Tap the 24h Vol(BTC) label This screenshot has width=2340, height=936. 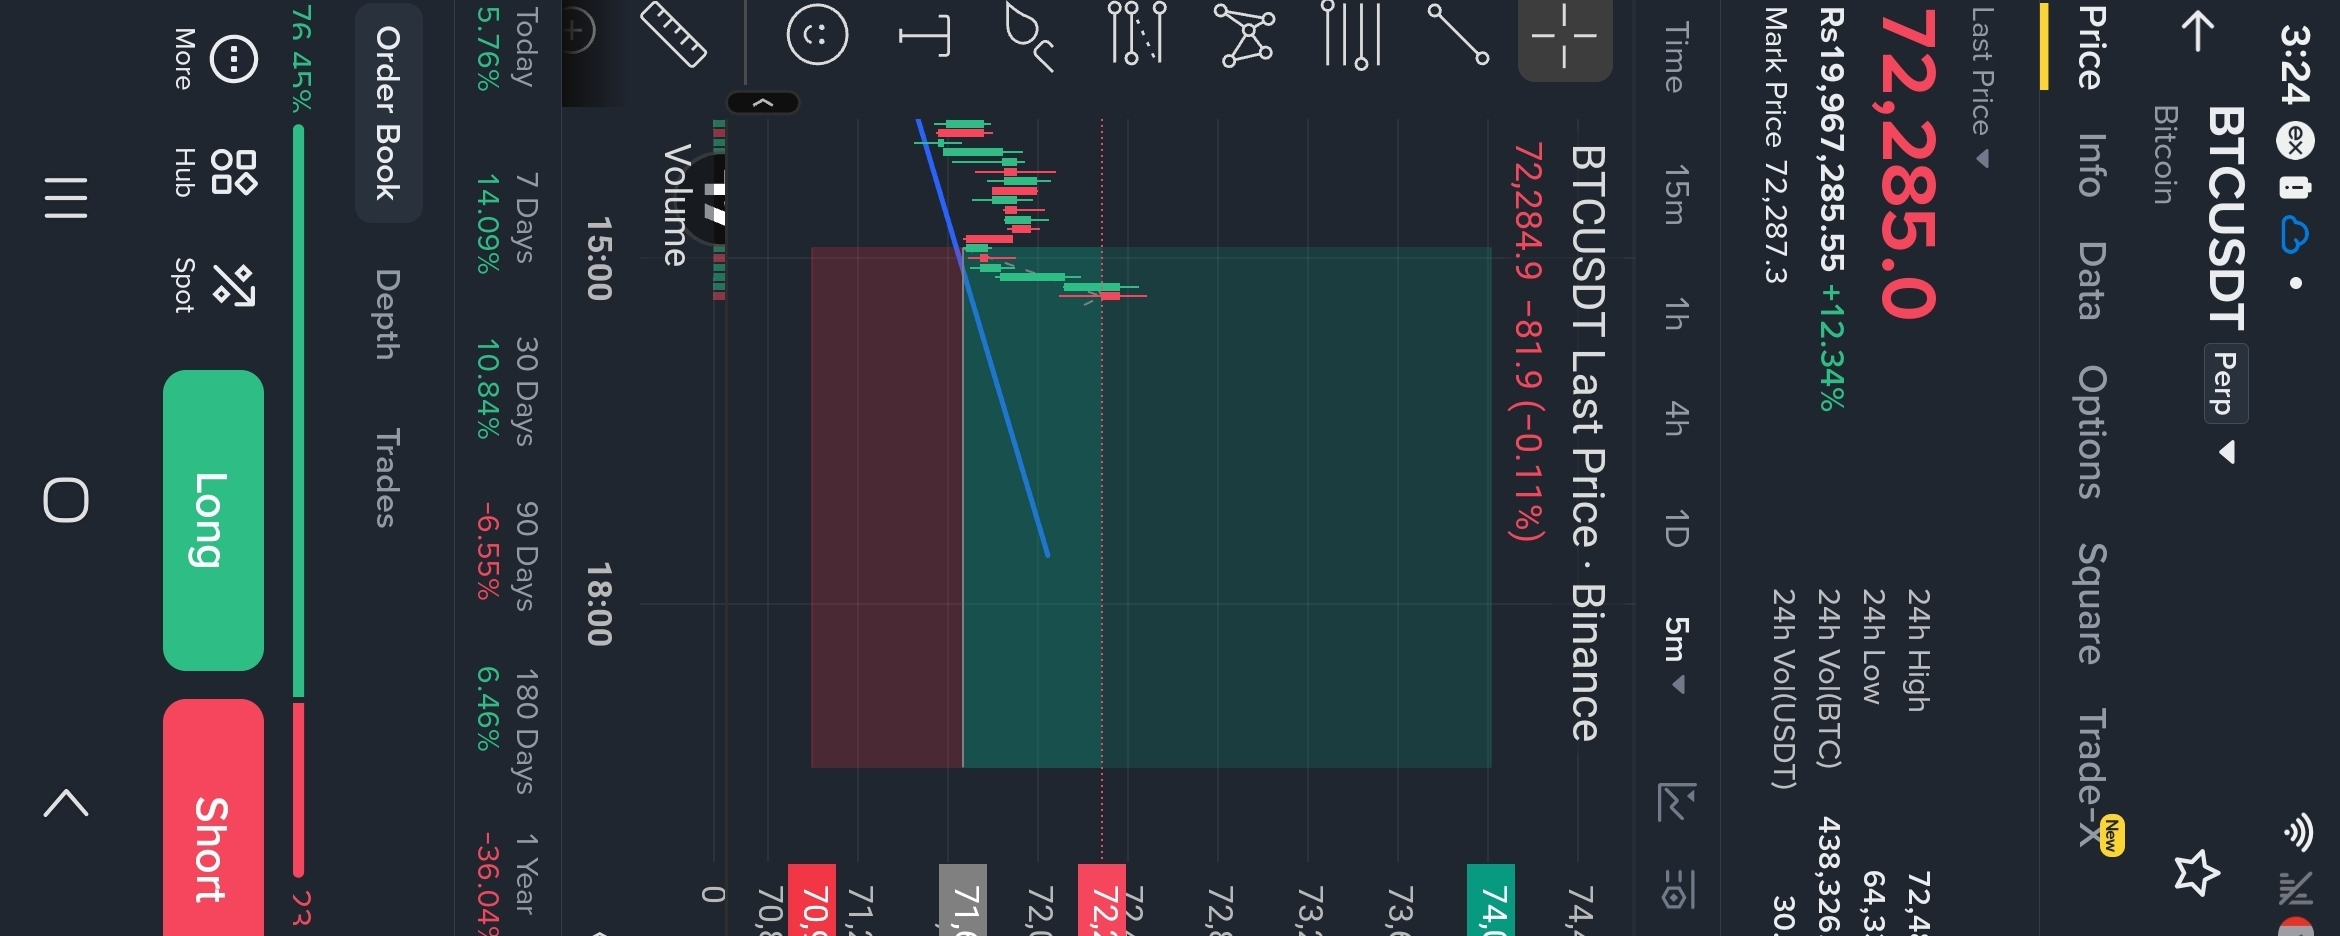pyautogui.click(x=1829, y=678)
